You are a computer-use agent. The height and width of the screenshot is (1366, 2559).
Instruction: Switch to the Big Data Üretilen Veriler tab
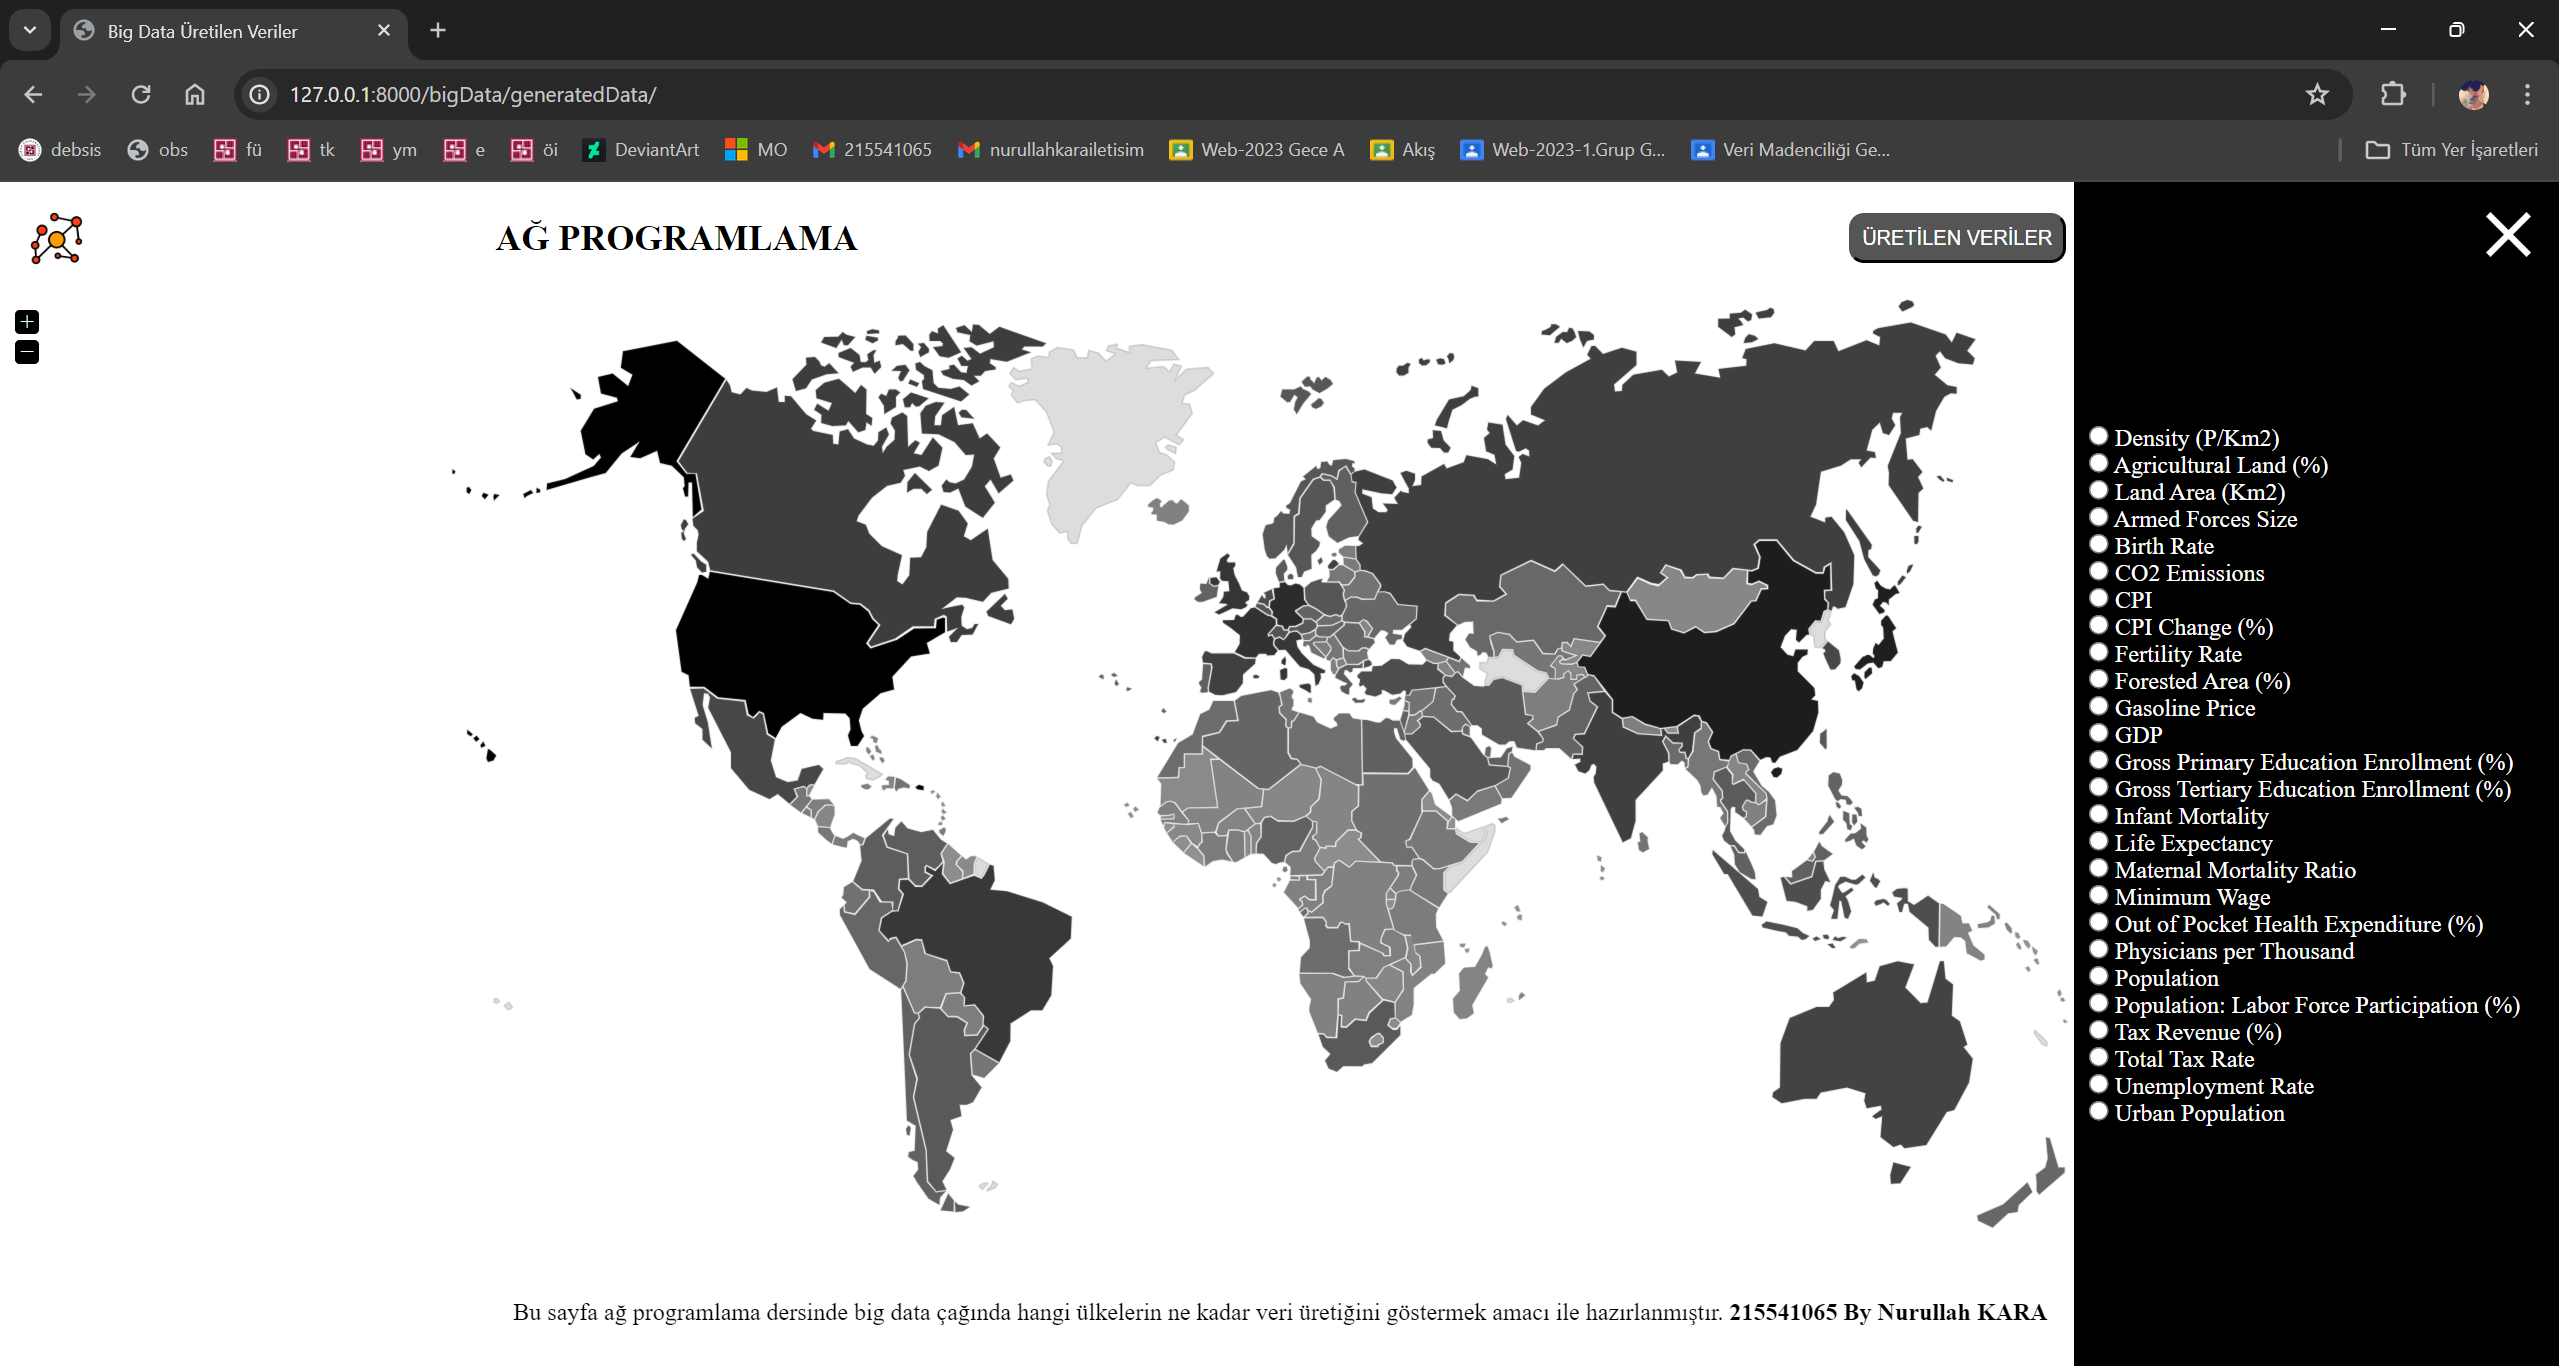click(x=203, y=31)
